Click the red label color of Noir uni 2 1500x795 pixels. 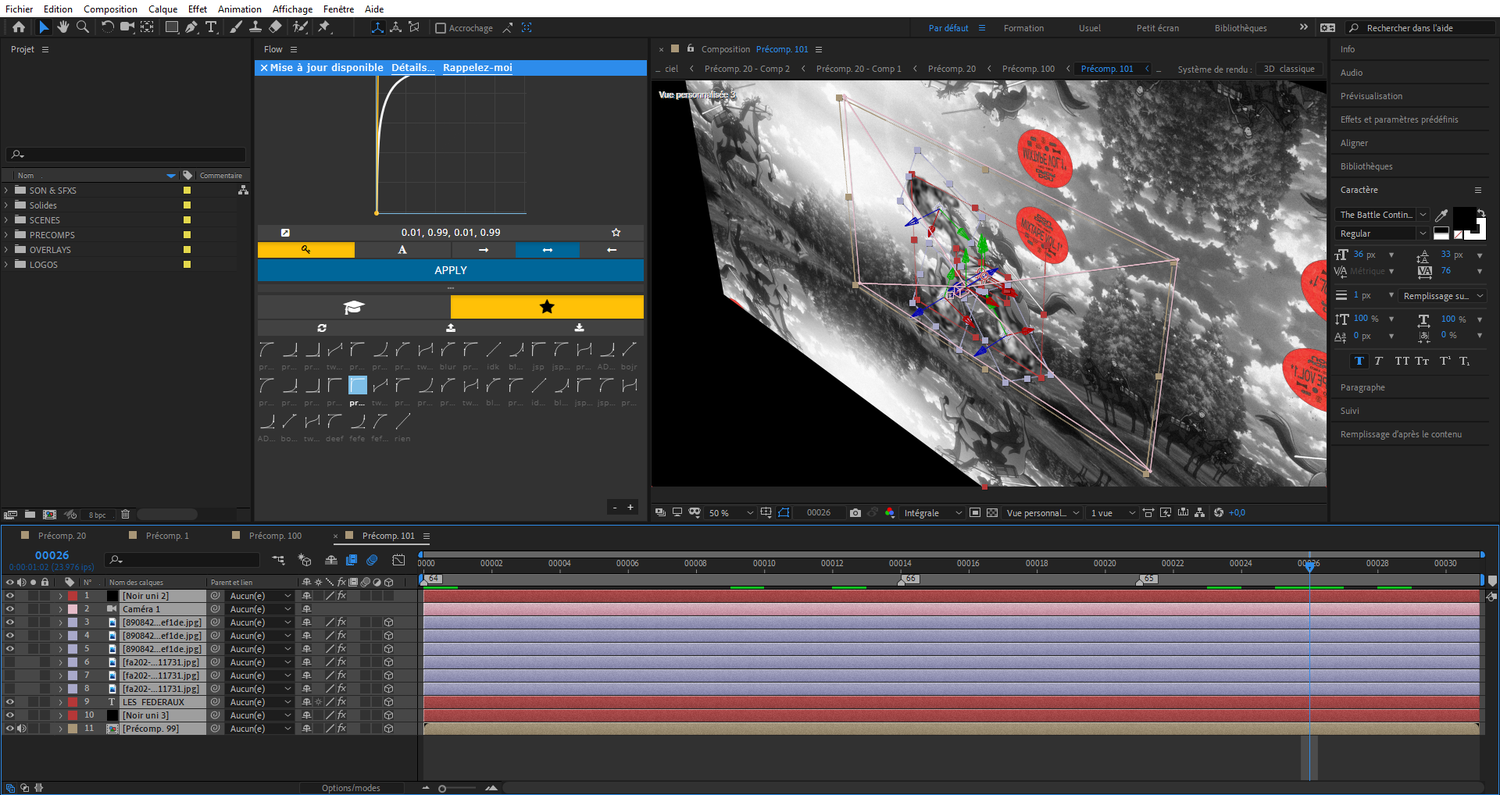[72, 596]
